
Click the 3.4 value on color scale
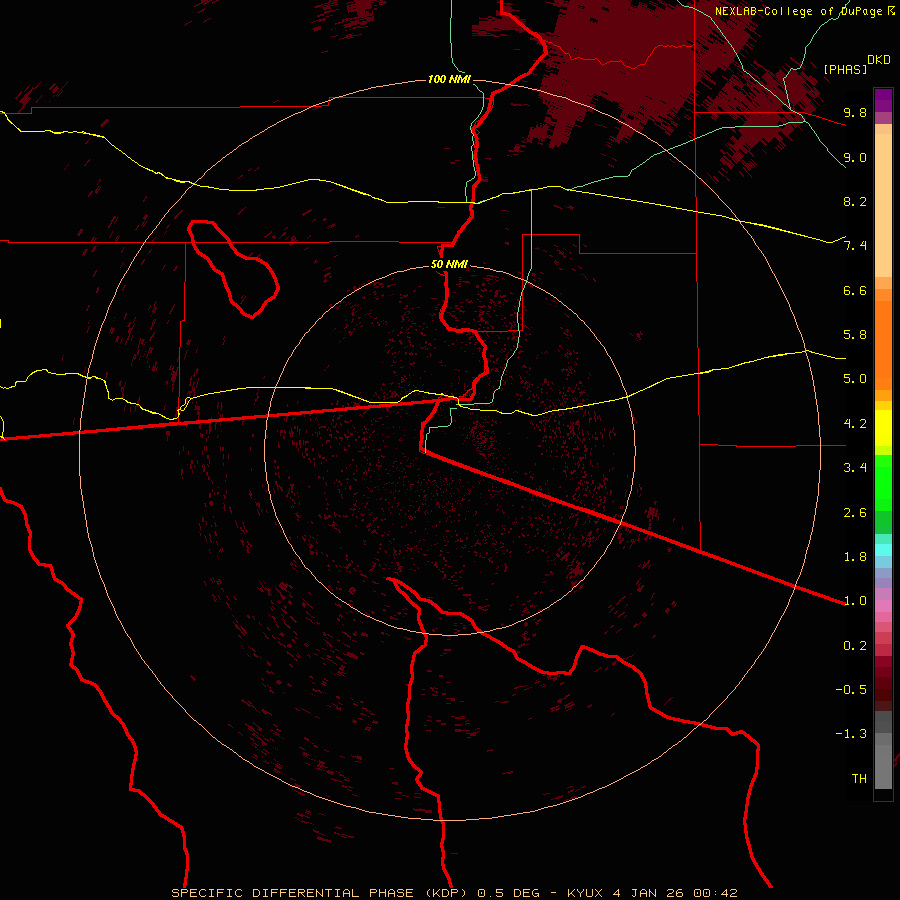click(x=855, y=468)
